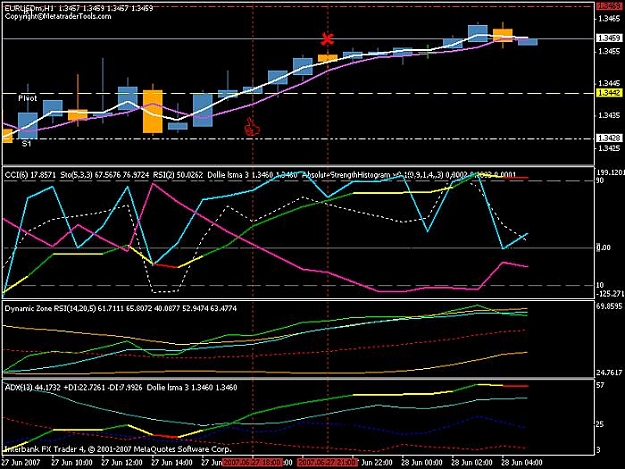The height and width of the screenshot is (469, 625).
Task: Select the Pivot line label
Action: [x=27, y=98]
